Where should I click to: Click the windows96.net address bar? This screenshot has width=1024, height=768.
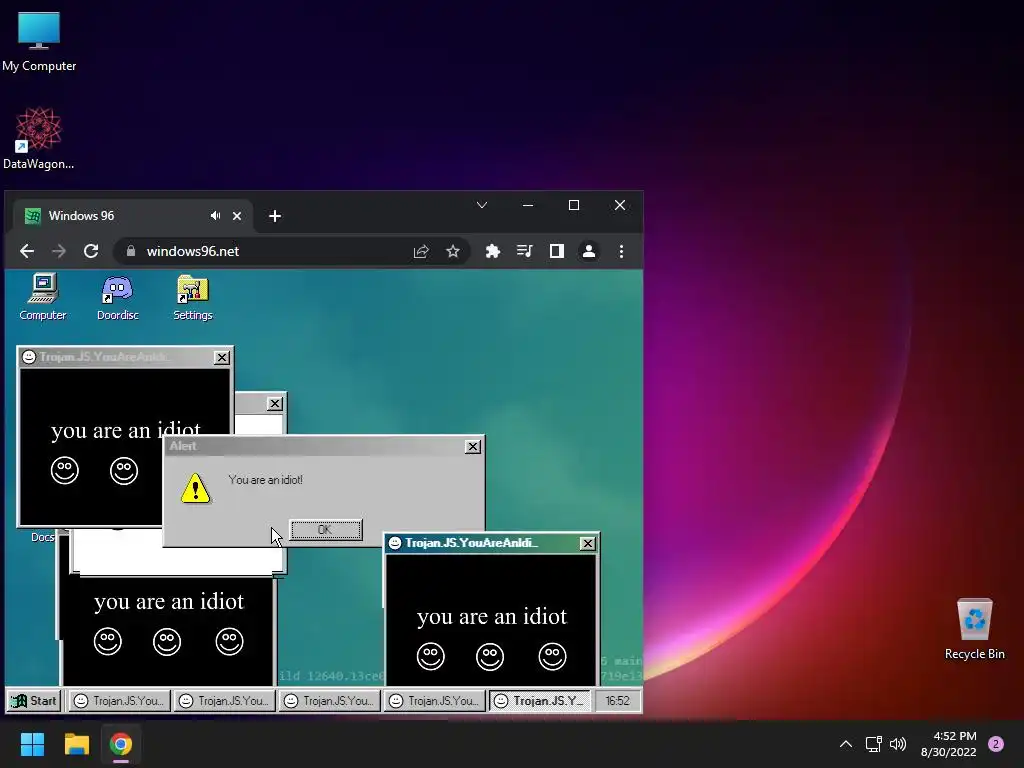(291, 251)
